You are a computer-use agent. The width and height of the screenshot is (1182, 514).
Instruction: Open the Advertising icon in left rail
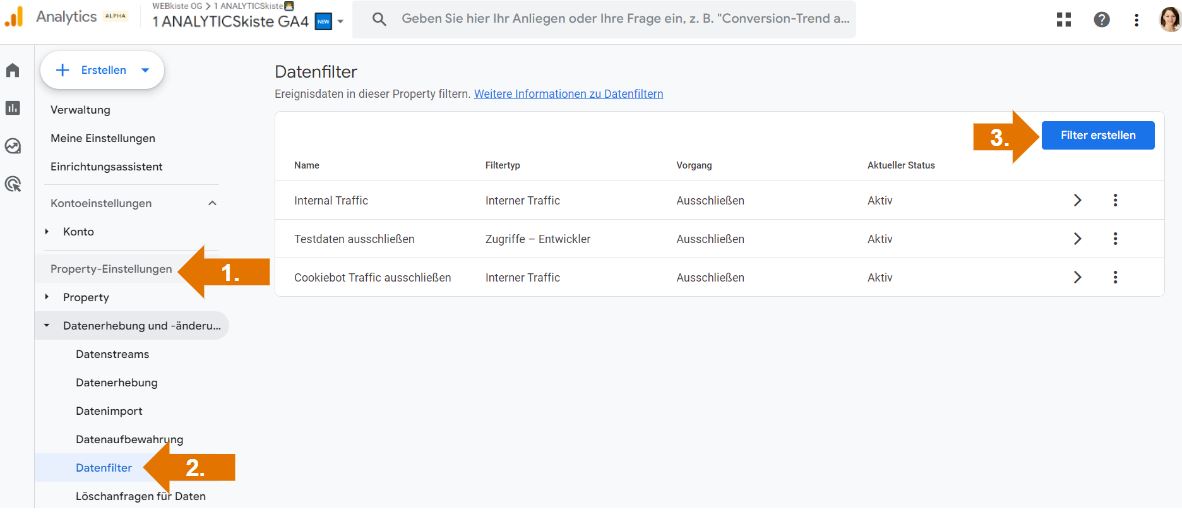click(13, 184)
